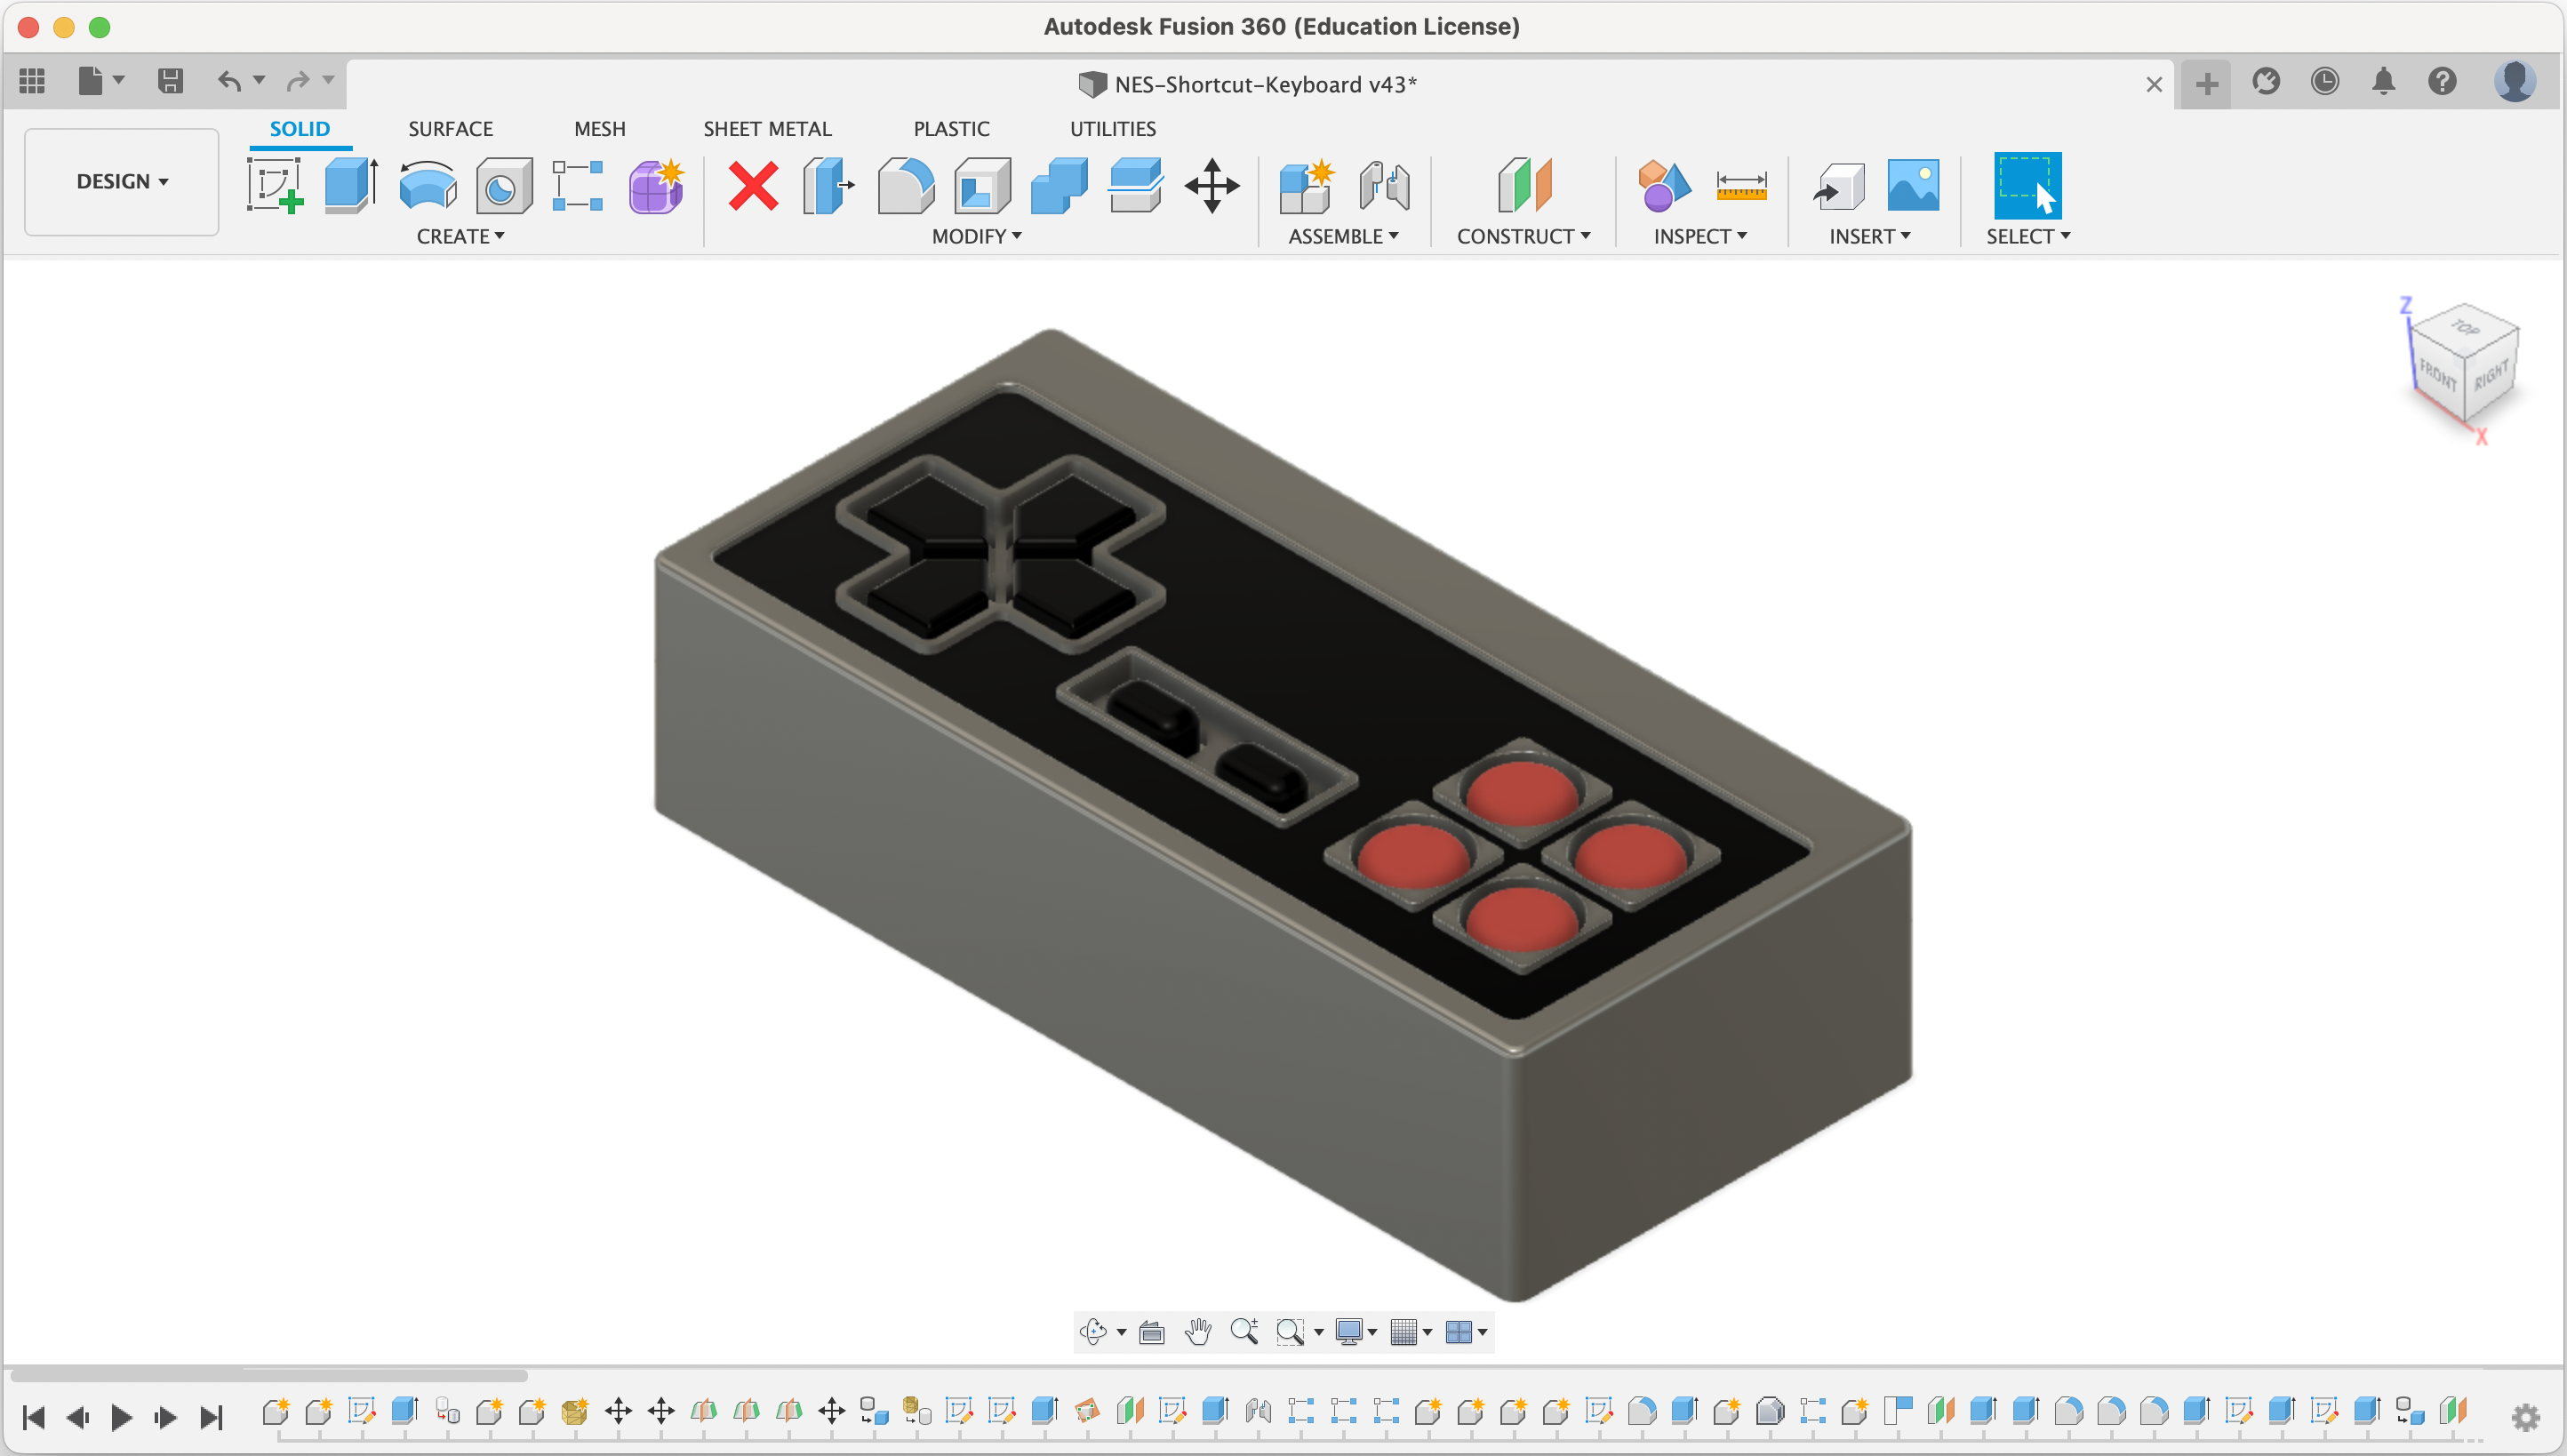
Task: Close the NES-Shortcut-Keyboard document tab
Action: pos(2154,85)
